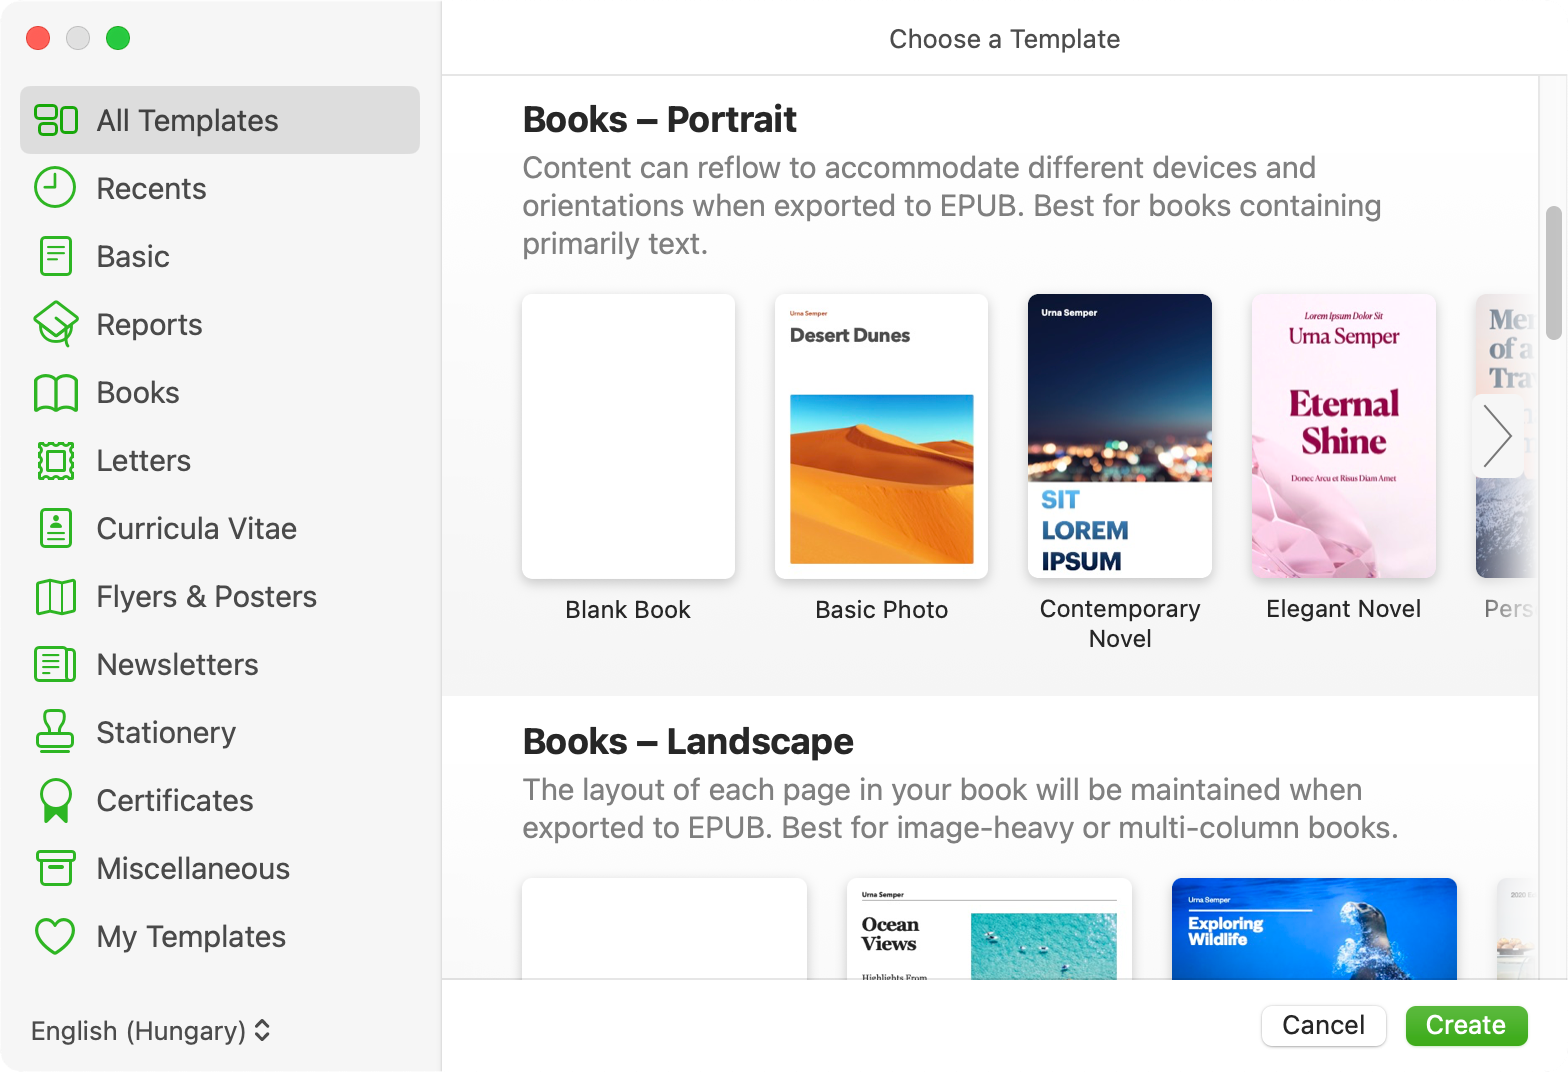Open the Recents category label
Screen dimensions: 1568x1072
[151, 189]
